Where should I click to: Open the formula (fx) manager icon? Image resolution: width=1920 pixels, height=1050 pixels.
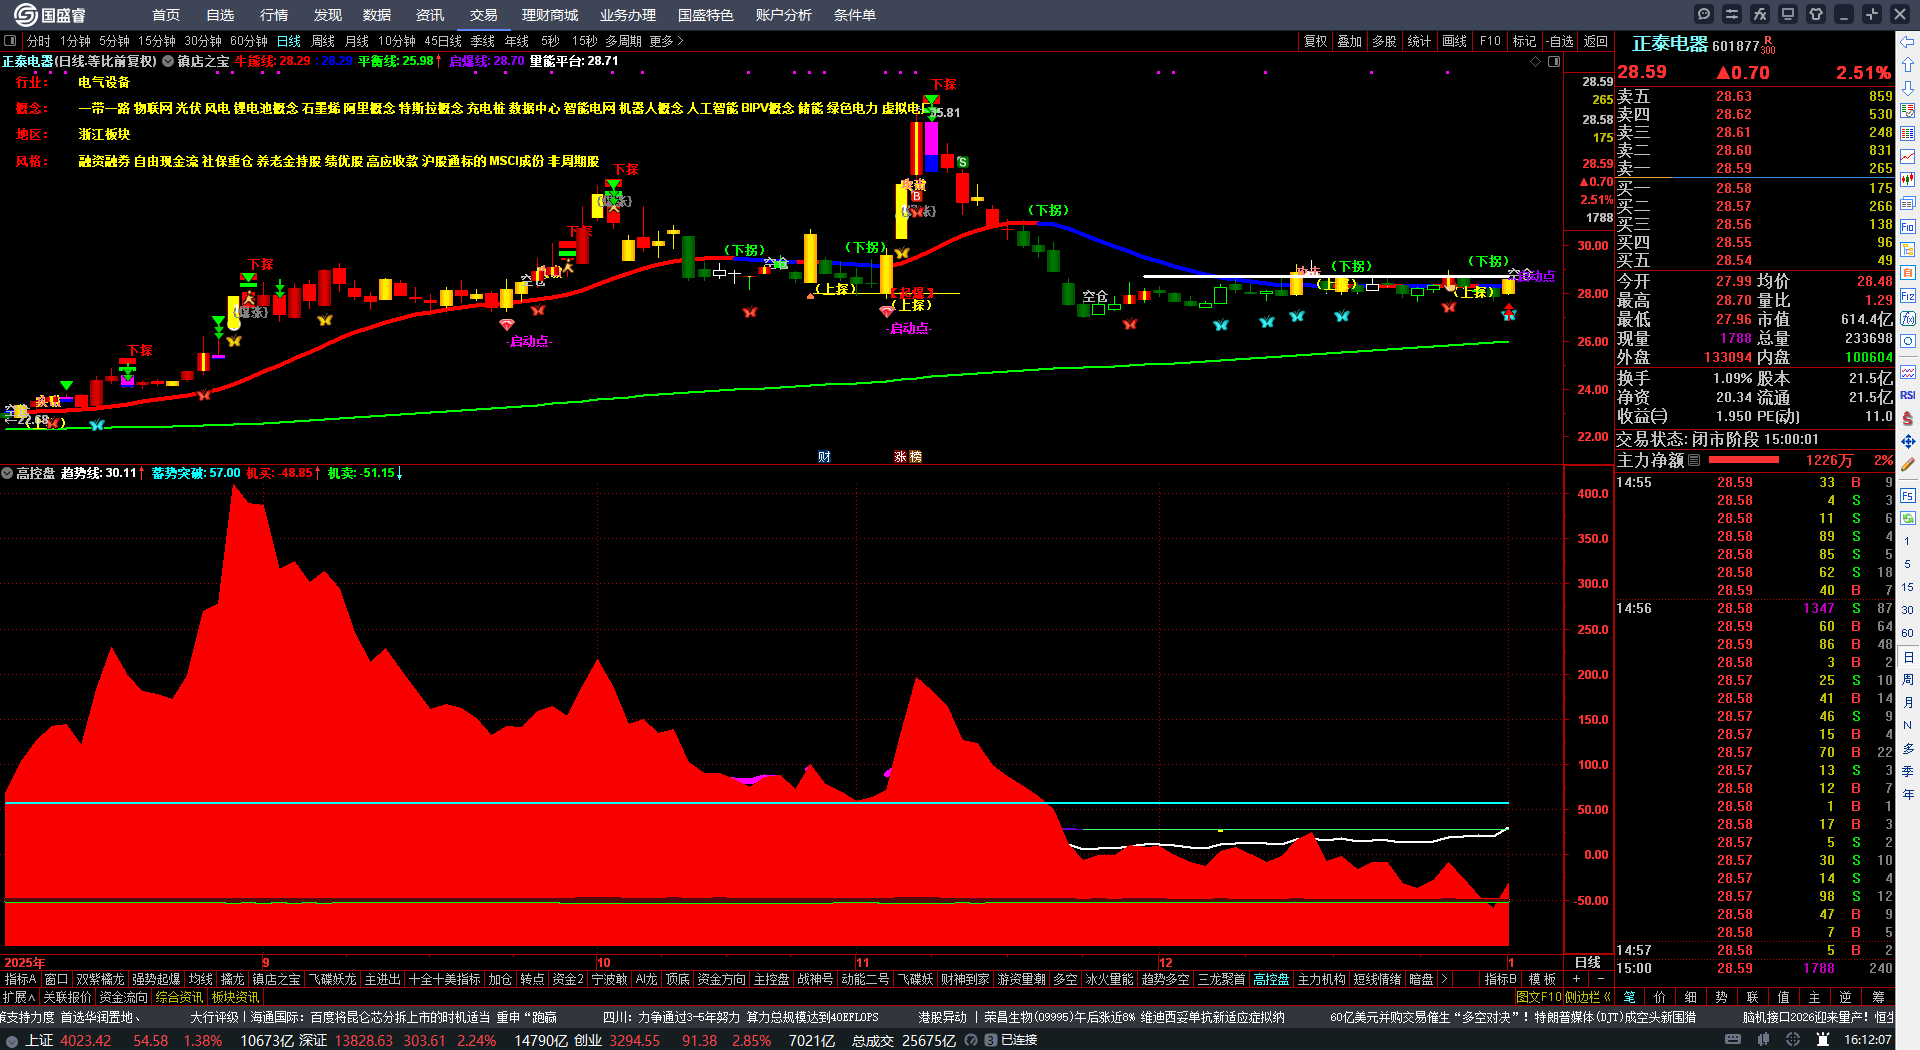(x=1760, y=14)
